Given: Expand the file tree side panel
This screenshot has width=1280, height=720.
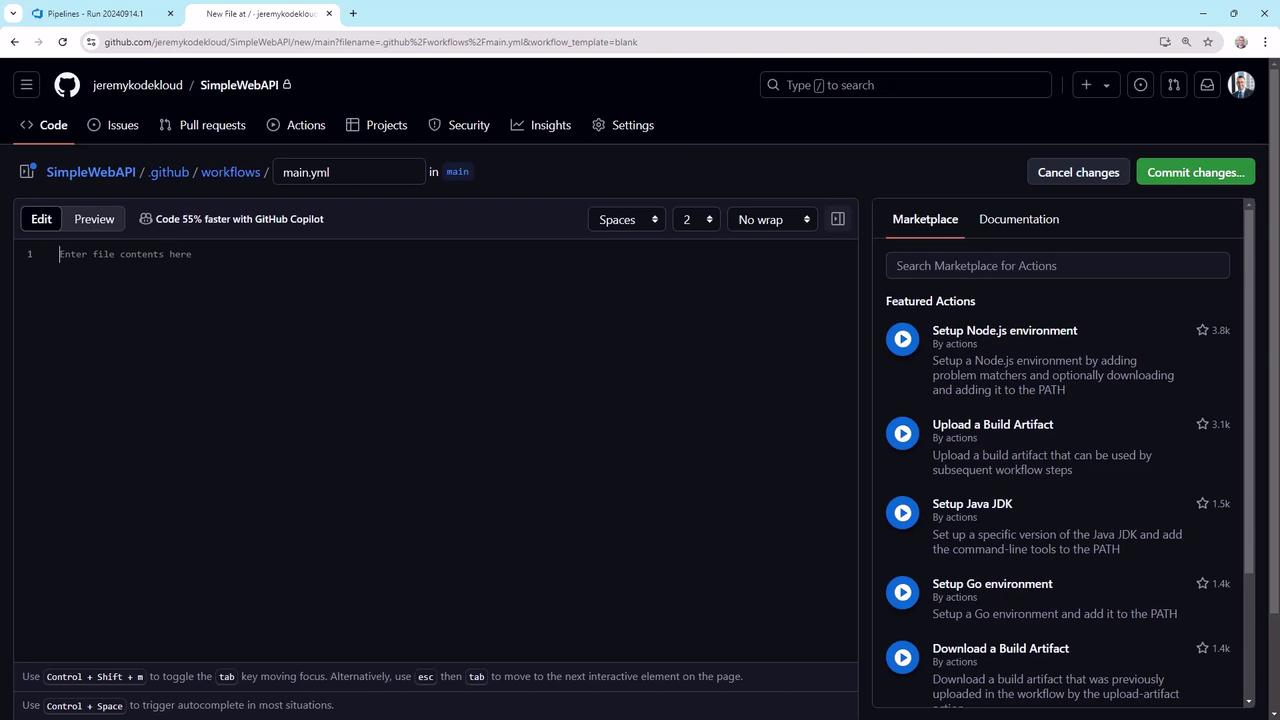Looking at the screenshot, I should tap(27, 172).
